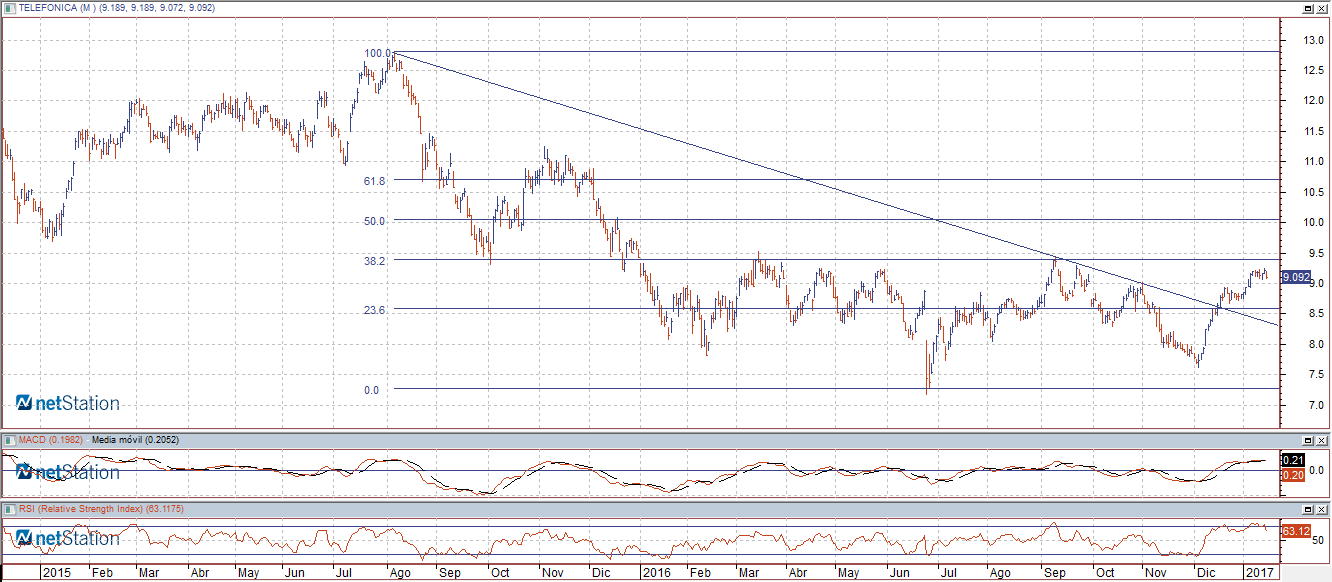Screen dimensions: 1332x582
Task: Click the TELEFONICA panel icon
Action: coord(9,8)
